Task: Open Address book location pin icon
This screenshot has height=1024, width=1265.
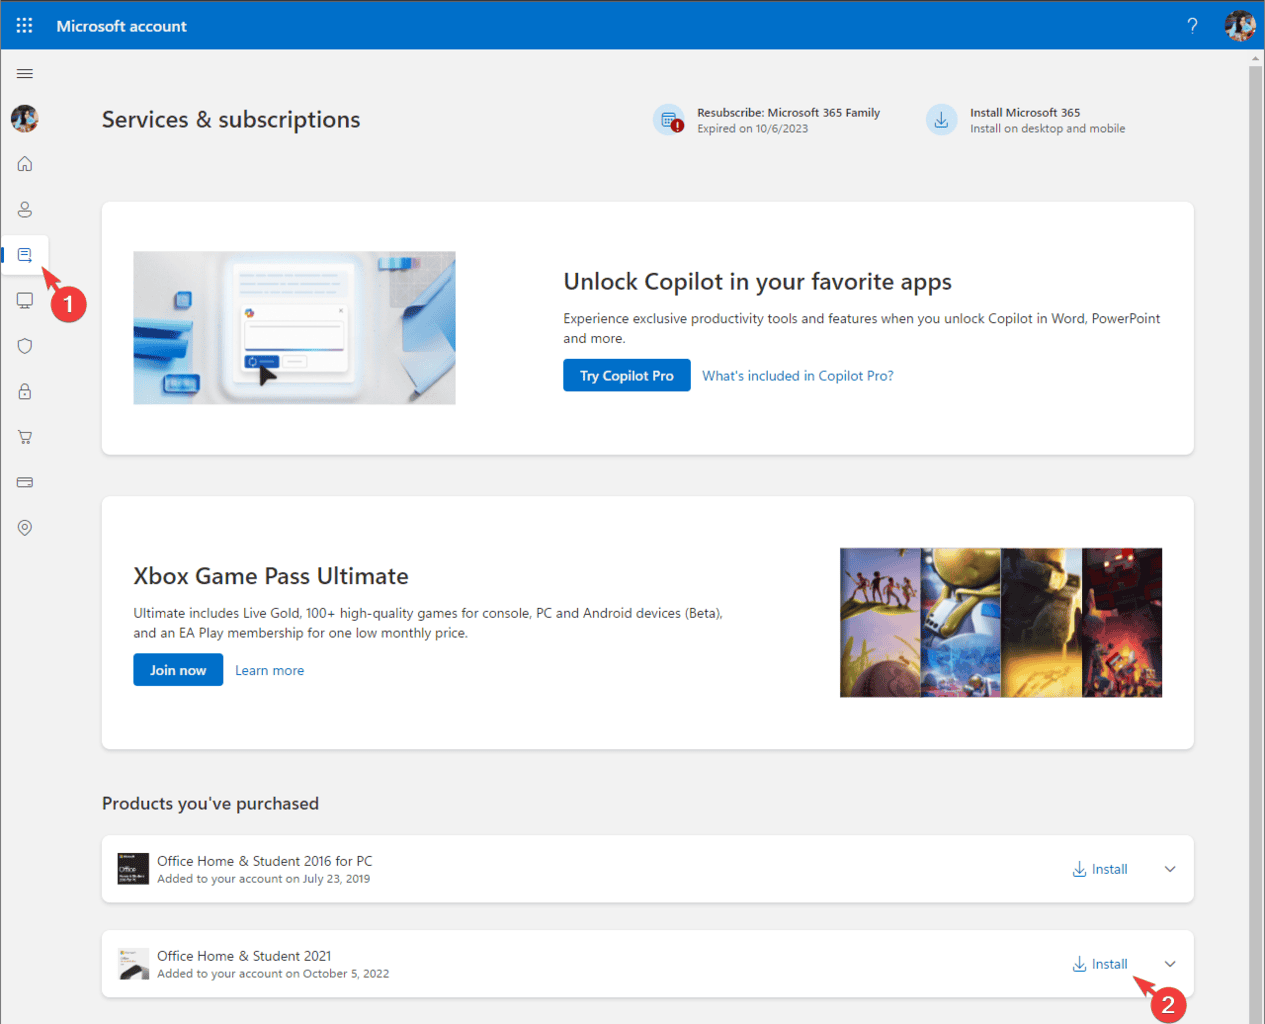Action: (x=25, y=528)
